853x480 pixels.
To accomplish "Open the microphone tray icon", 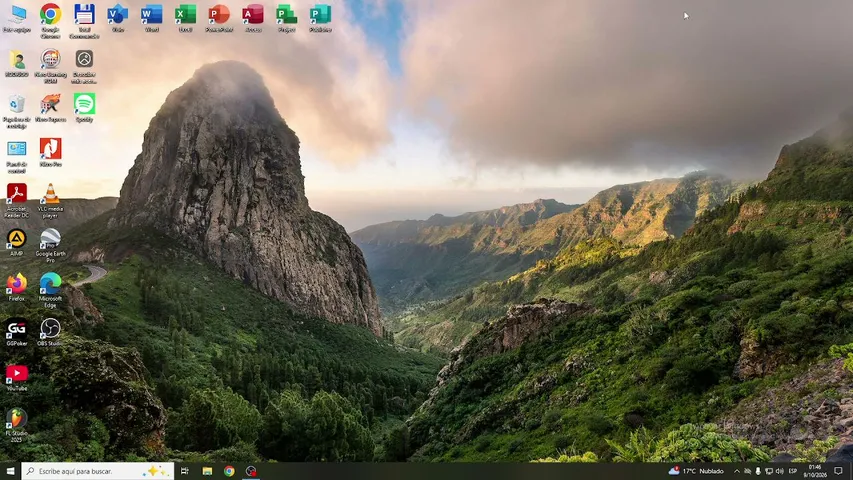I will (758, 471).
